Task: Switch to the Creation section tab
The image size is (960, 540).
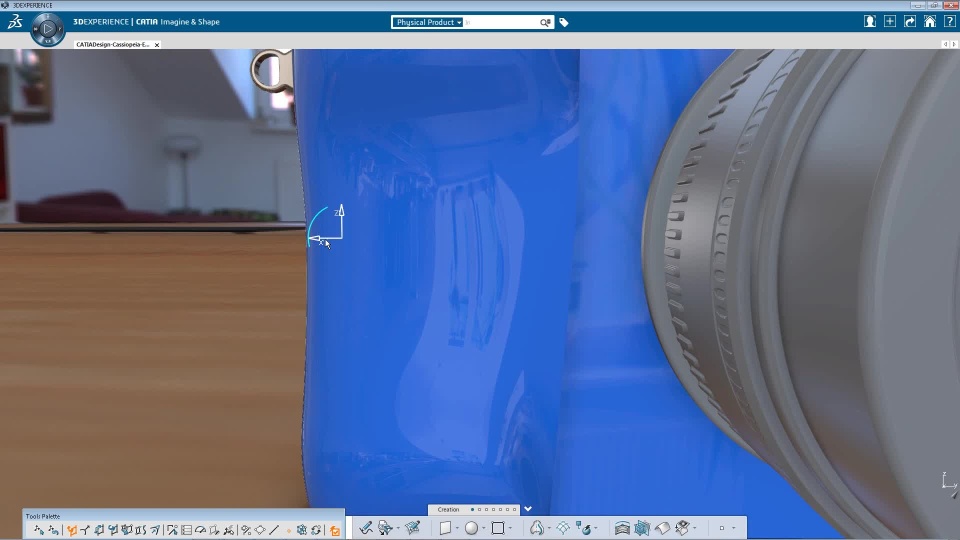Action: [448, 509]
